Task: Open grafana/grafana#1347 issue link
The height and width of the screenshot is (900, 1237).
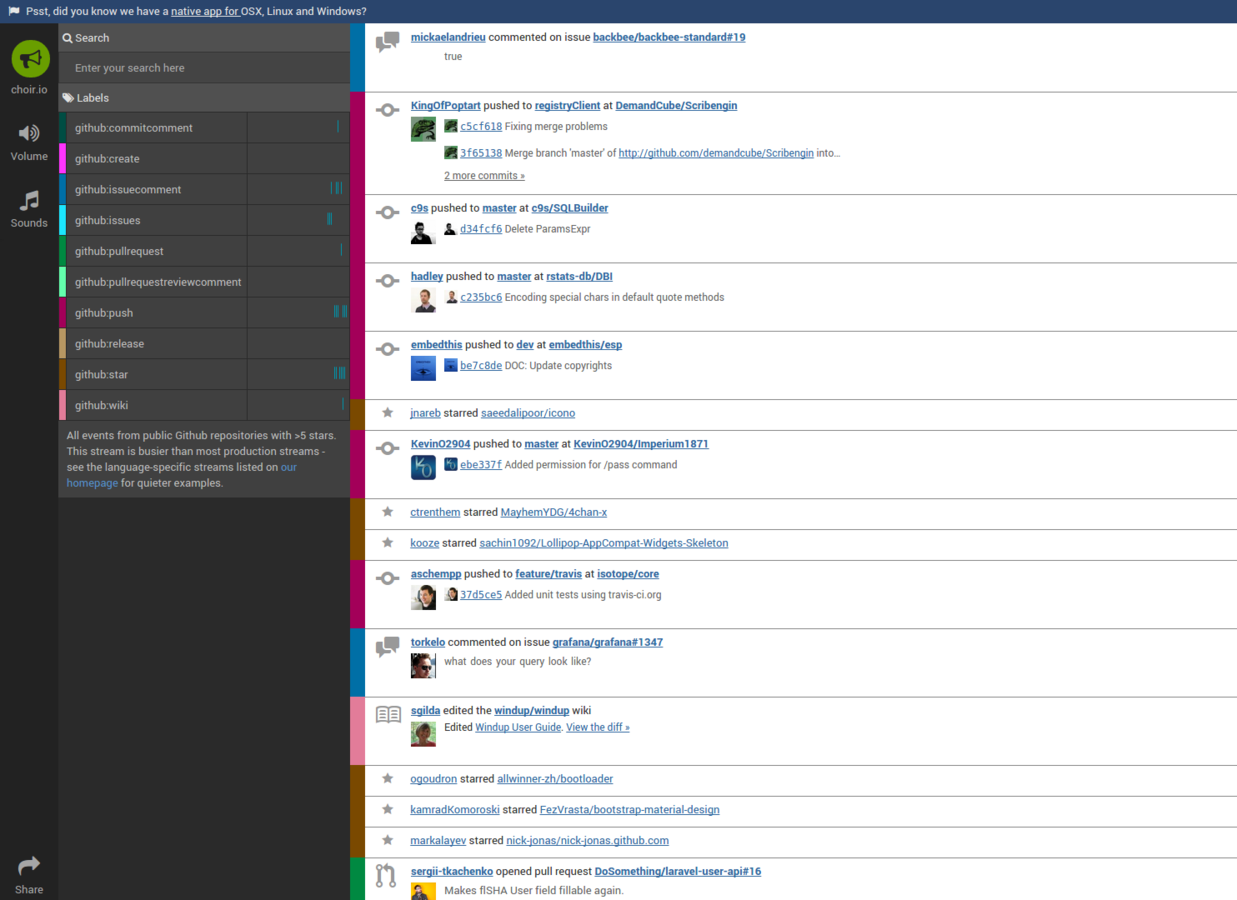Action: click(x=608, y=642)
